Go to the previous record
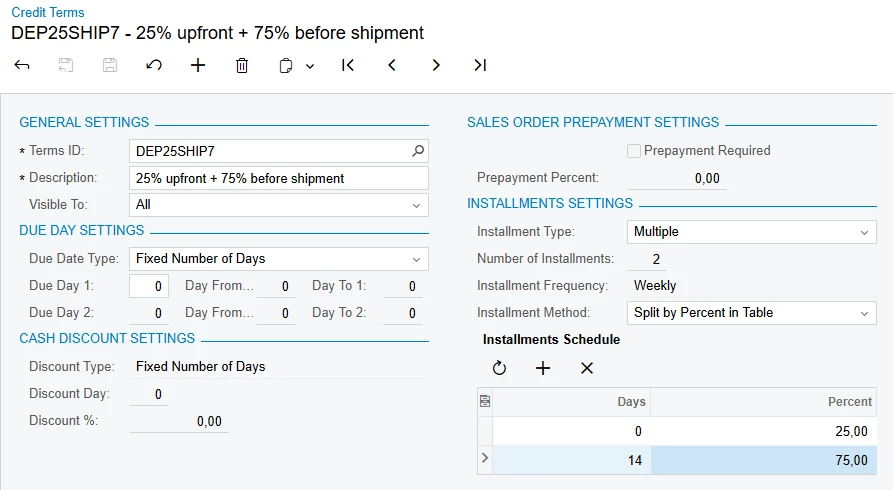 (x=392, y=65)
